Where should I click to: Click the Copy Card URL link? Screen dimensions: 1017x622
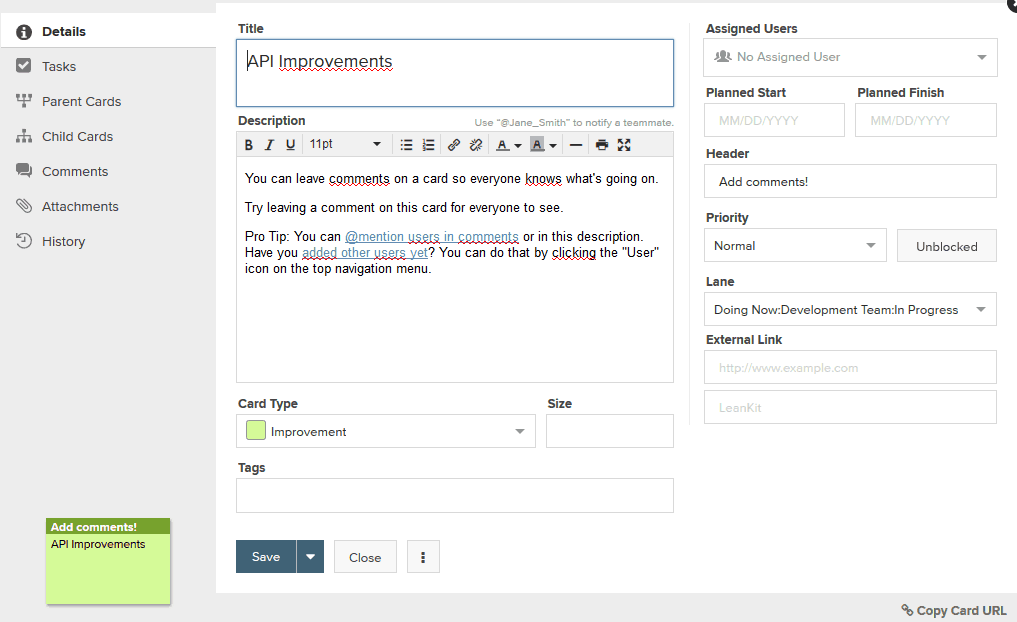(x=954, y=610)
